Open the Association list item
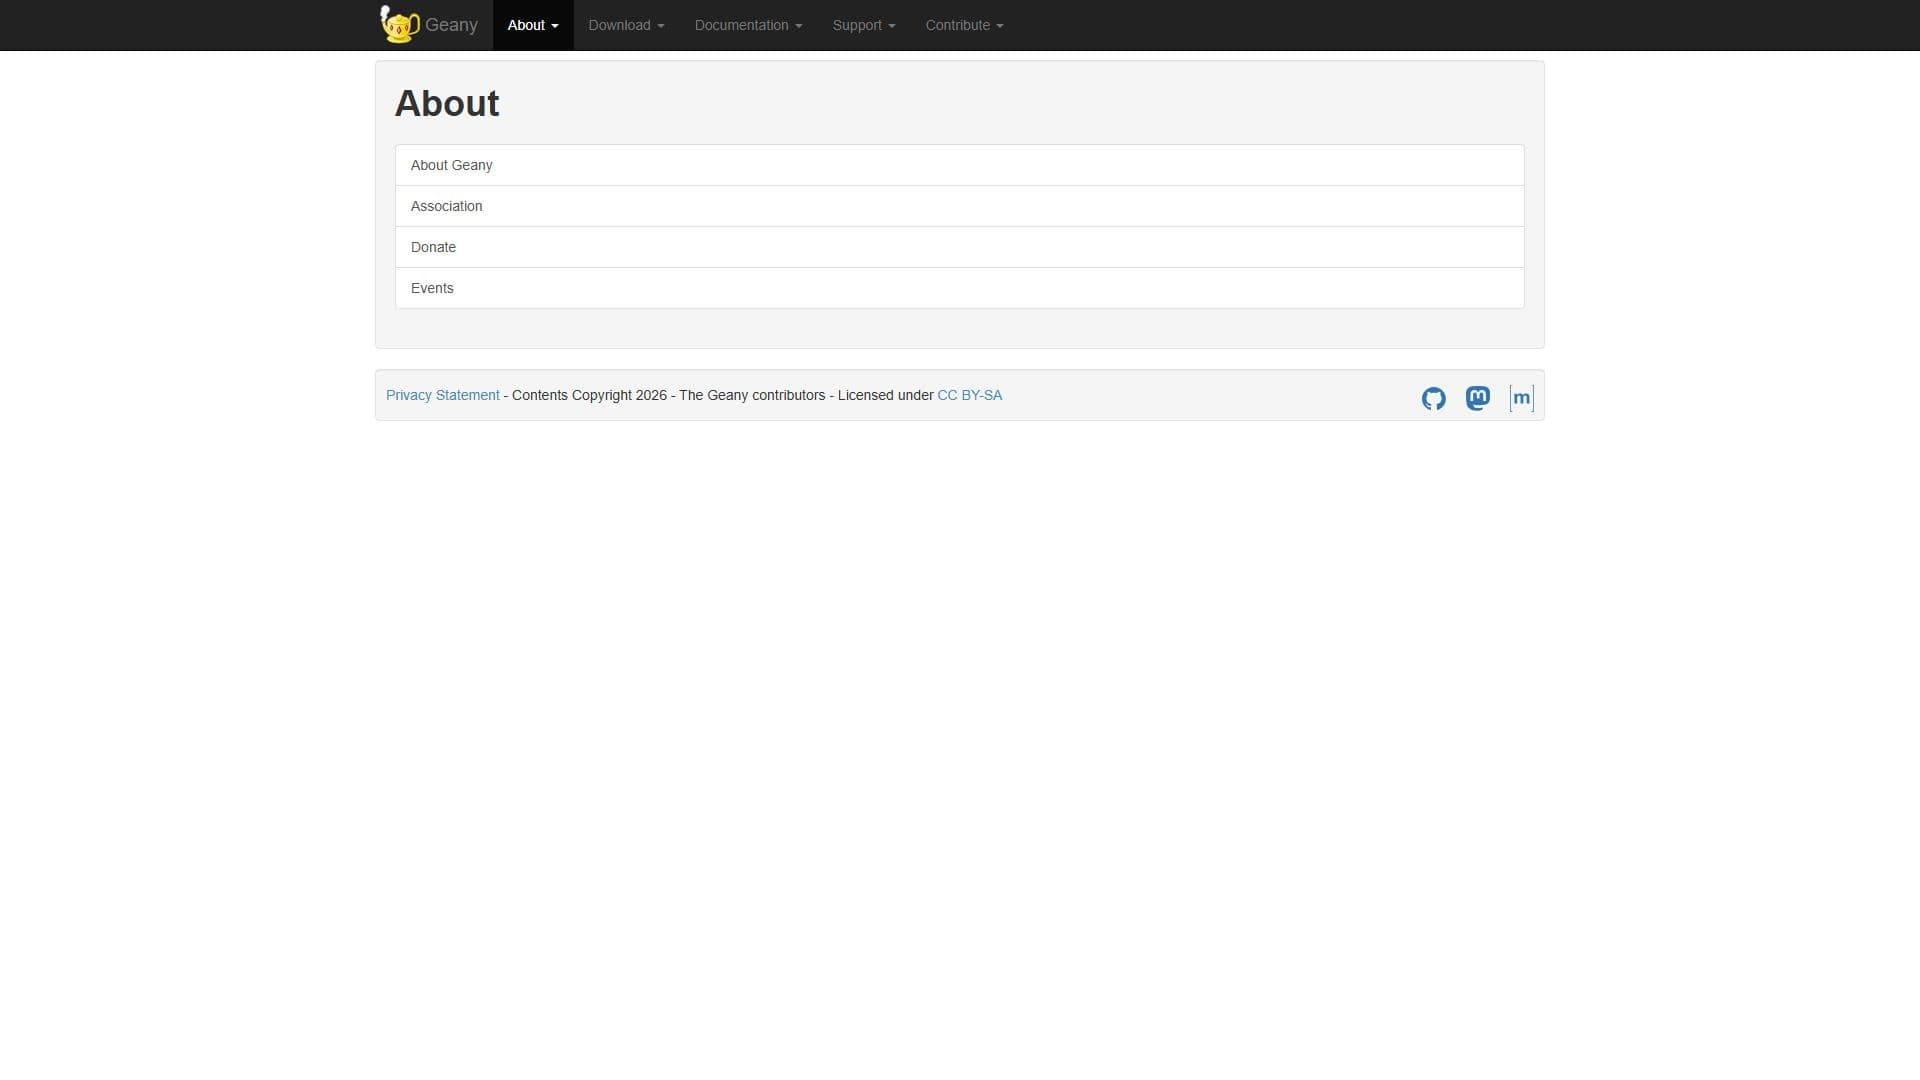The height and width of the screenshot is (1080, 1920). point(960,206)
